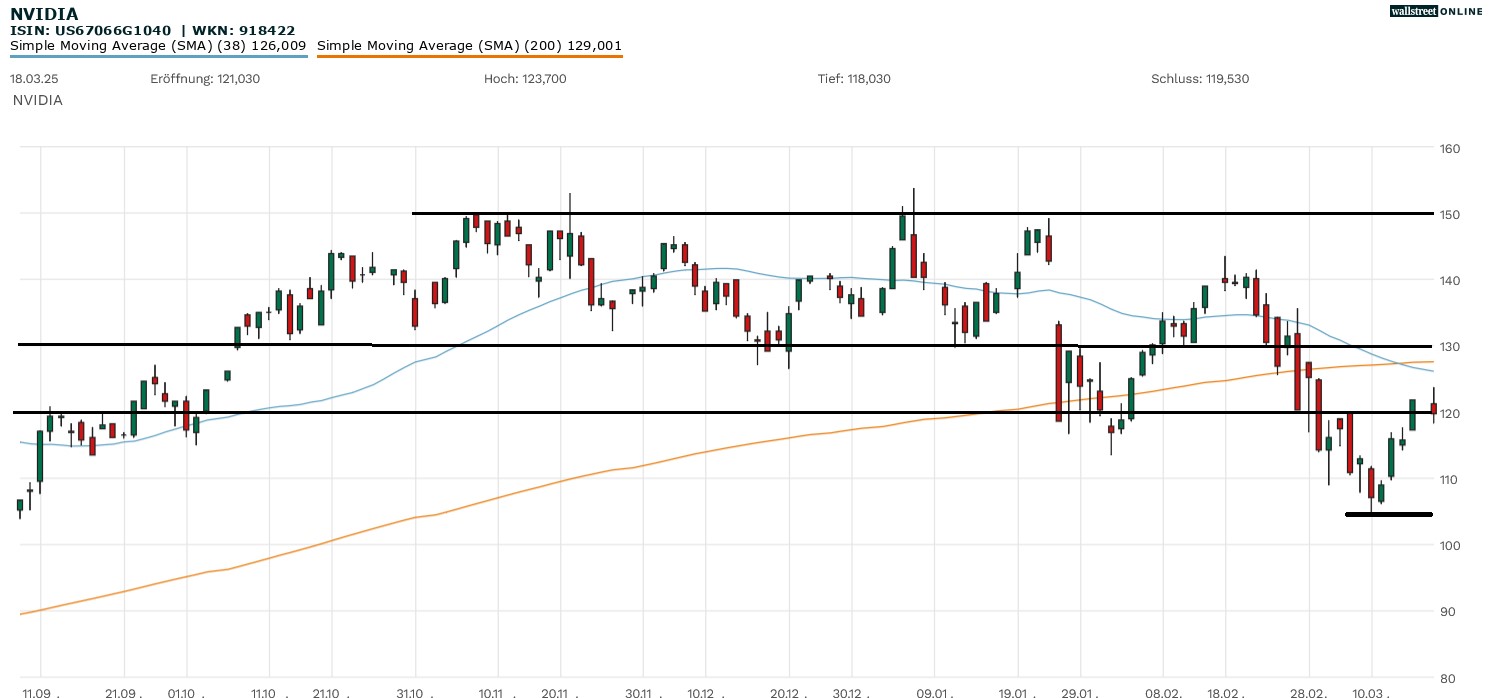Click the 110 price axis label
Image resolution: width=1490 pixels, height=698 pixels.
tap(1450, 480)
